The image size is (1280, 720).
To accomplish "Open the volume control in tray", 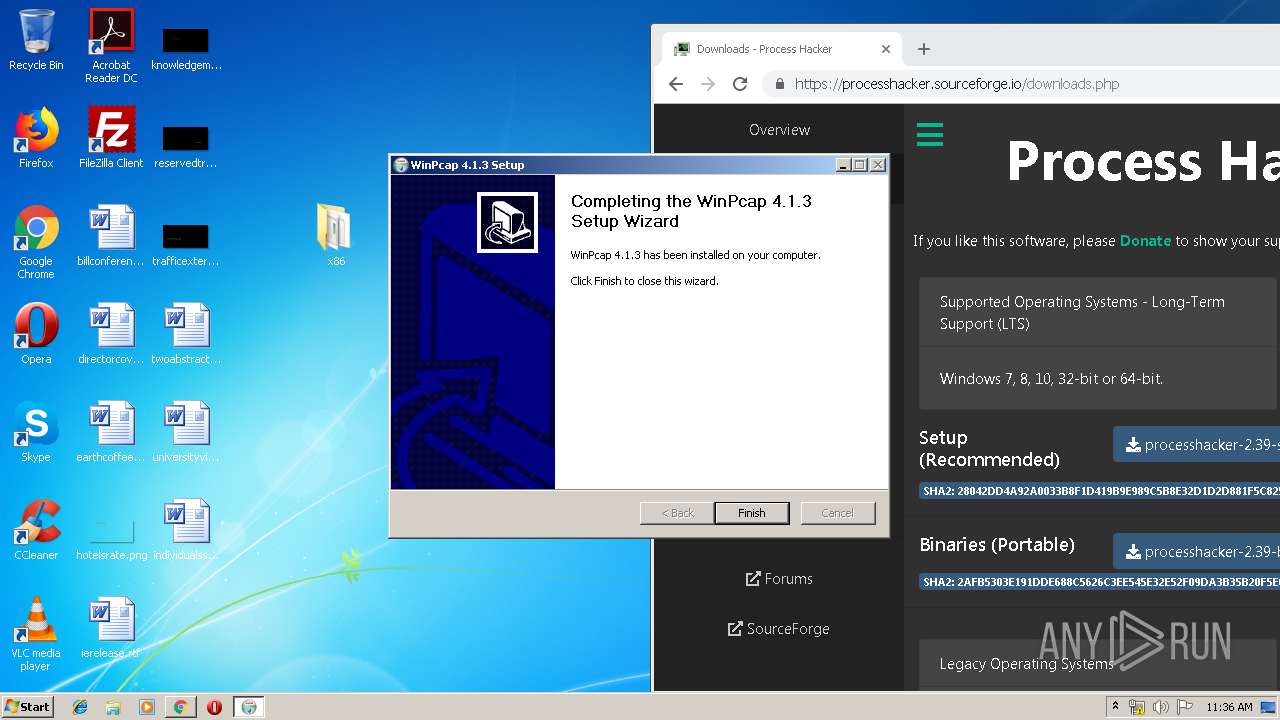I will [1161, 707].
